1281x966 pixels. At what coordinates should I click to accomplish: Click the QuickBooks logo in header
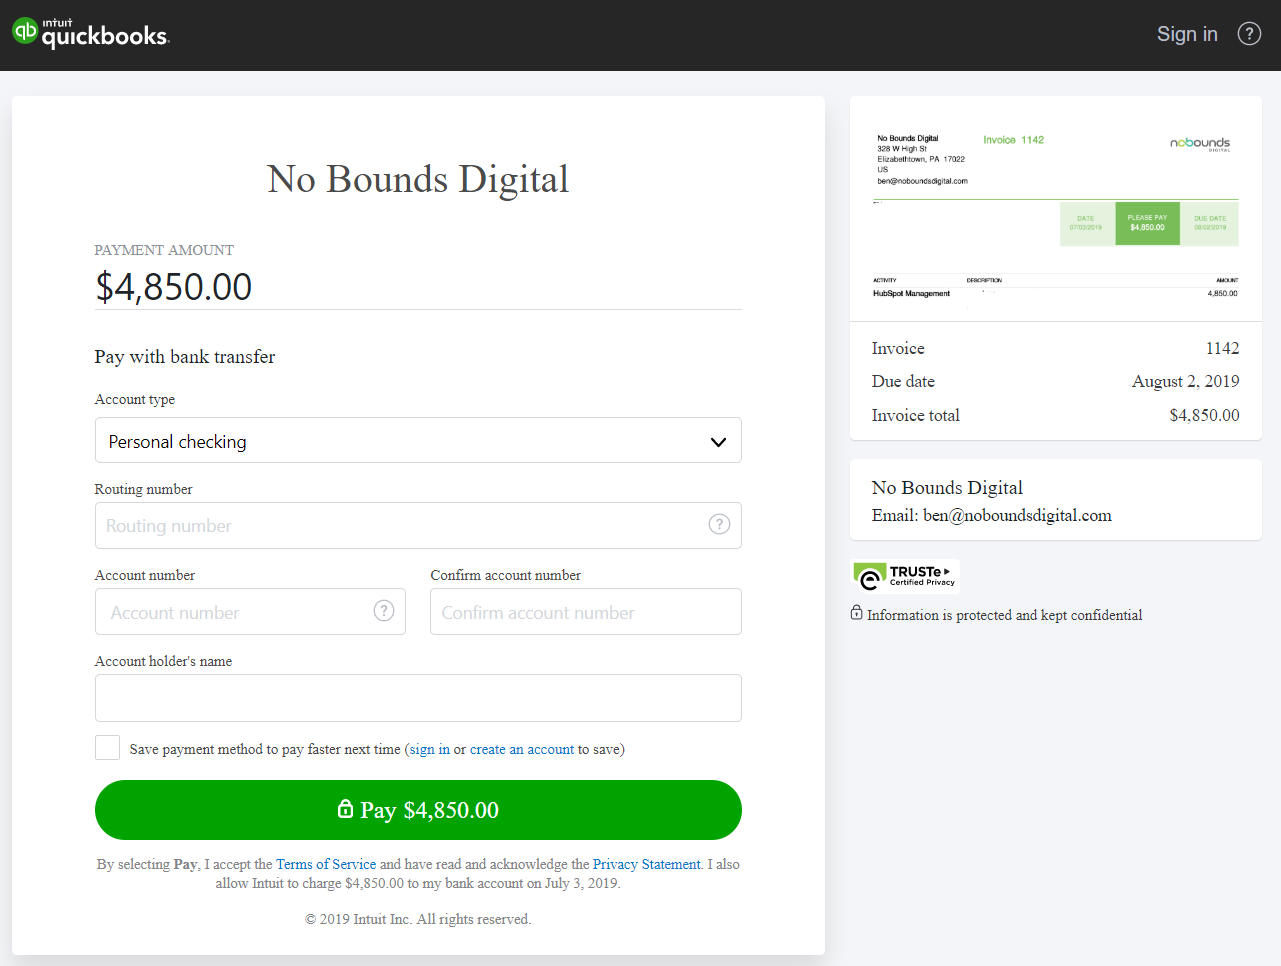click(91, 33)
